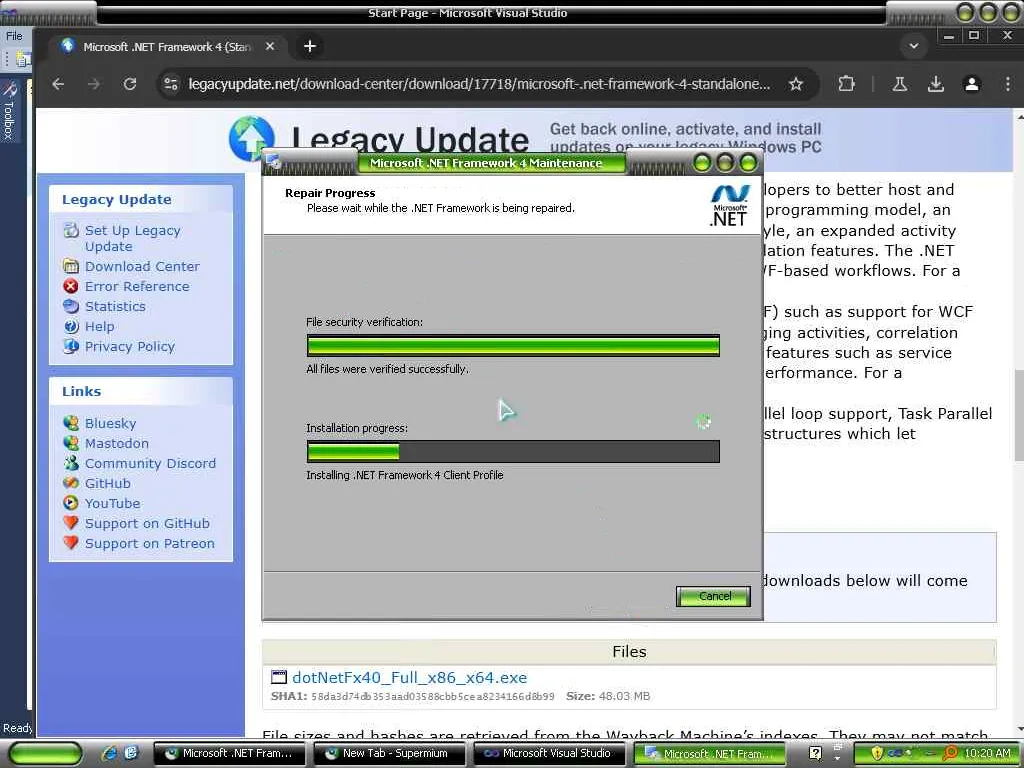Click the 48.03 MB size text
1024x768 pixels.
624,697
